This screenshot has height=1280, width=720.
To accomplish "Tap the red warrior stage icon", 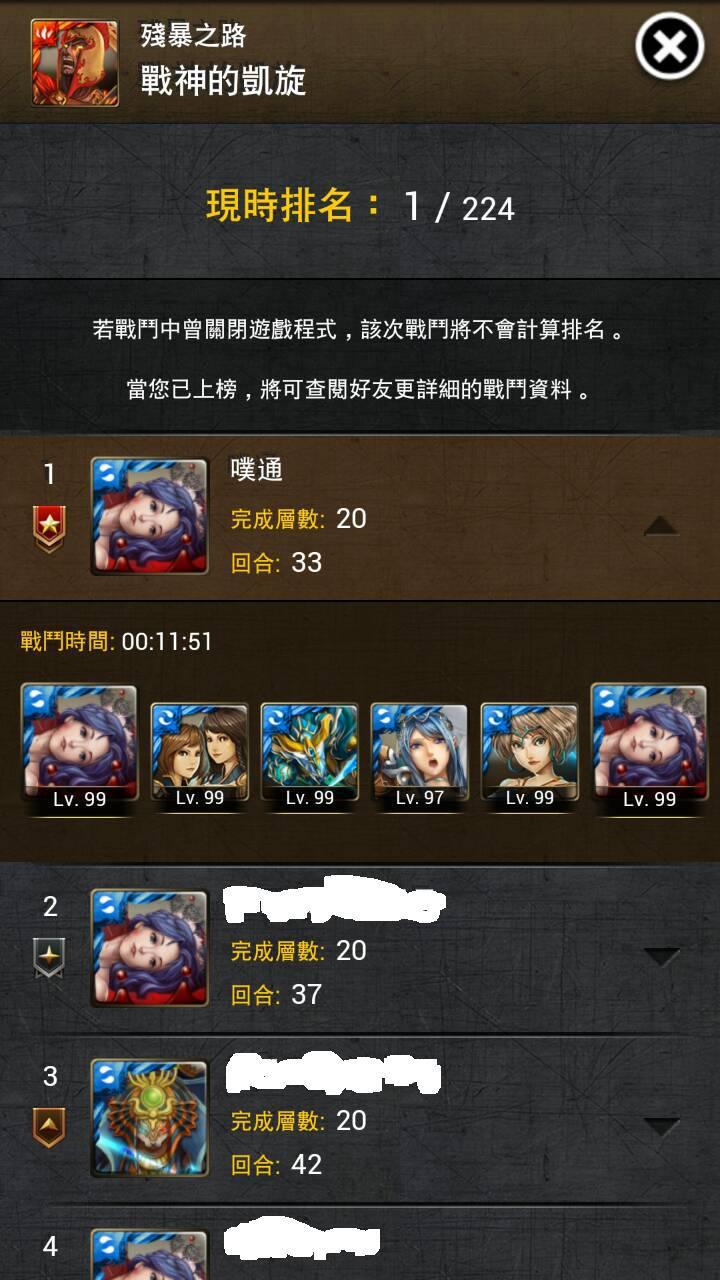I will pyautogui.click(x=75, y=62).
